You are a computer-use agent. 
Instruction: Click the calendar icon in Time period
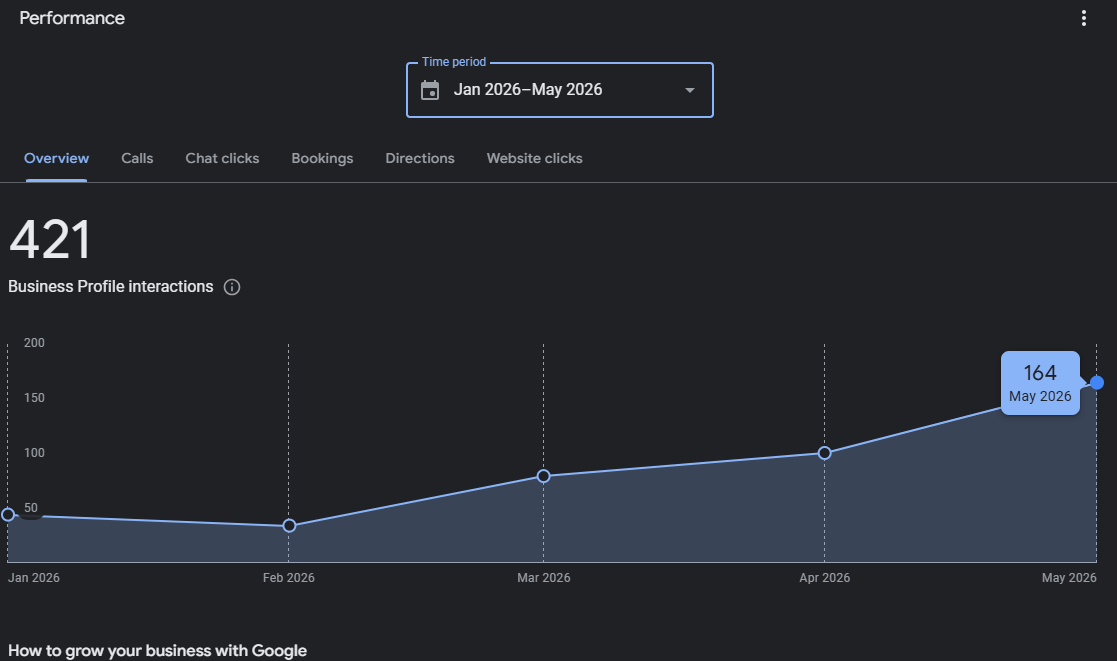pos(430,90)
